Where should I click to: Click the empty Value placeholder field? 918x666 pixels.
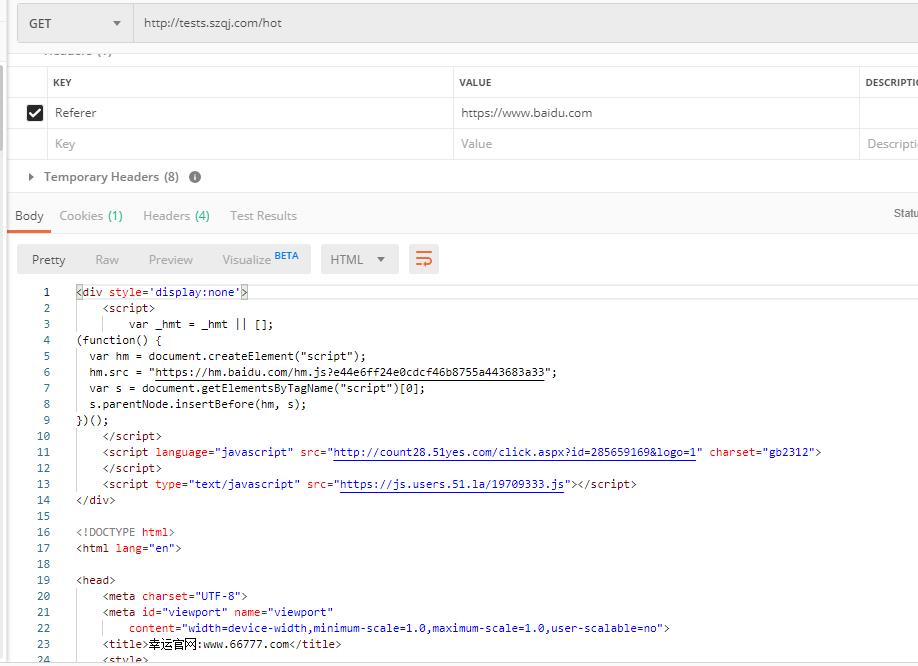[x=656, y=144]
